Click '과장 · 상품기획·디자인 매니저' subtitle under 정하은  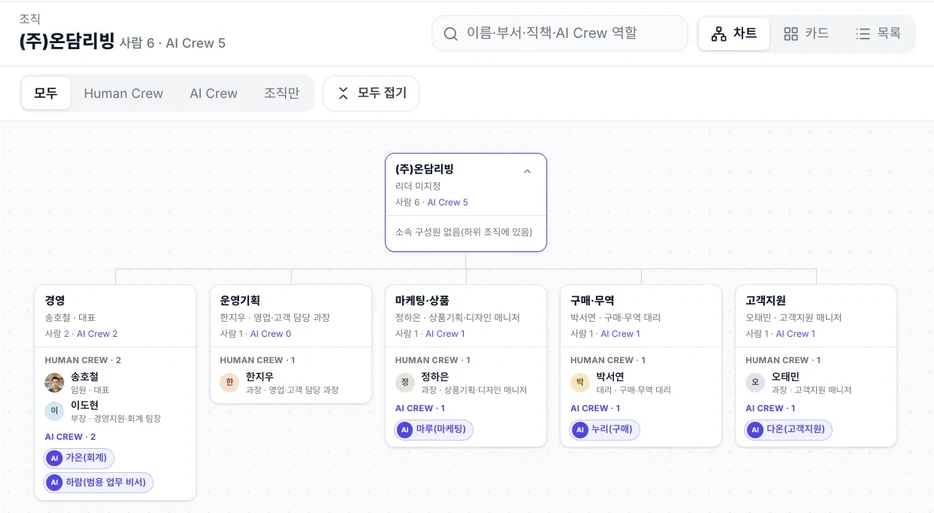474,390
